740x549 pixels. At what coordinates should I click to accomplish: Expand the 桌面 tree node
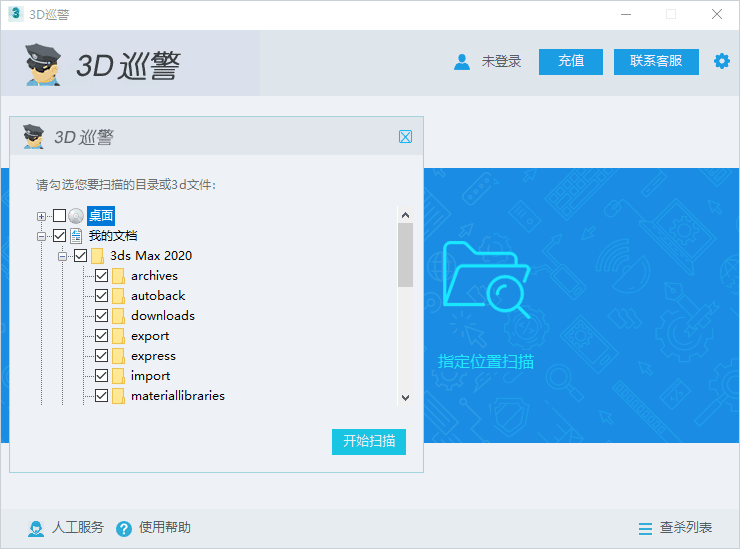42,216
